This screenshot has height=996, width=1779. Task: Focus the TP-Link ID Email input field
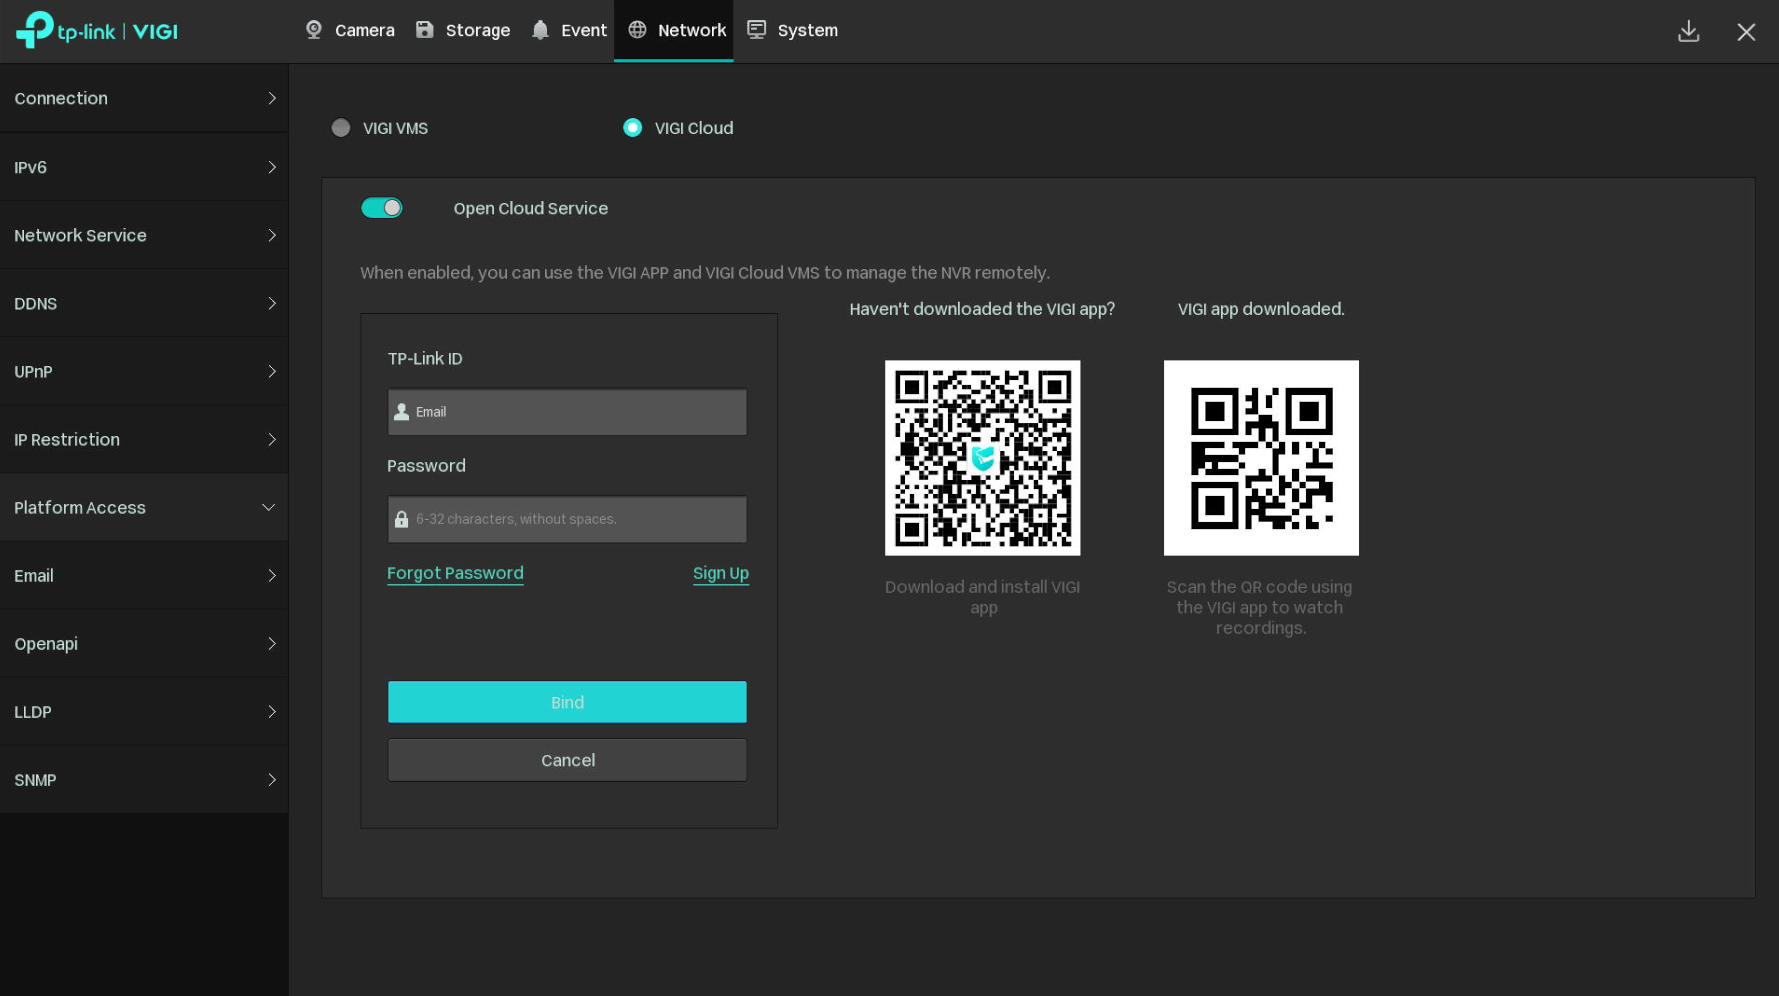(567, 412)
